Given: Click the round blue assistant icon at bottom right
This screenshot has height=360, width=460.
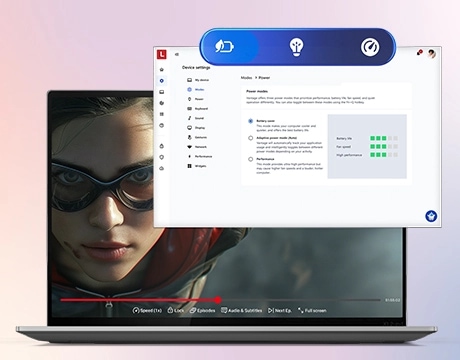Looking at the screenshot, I should 431,216.
